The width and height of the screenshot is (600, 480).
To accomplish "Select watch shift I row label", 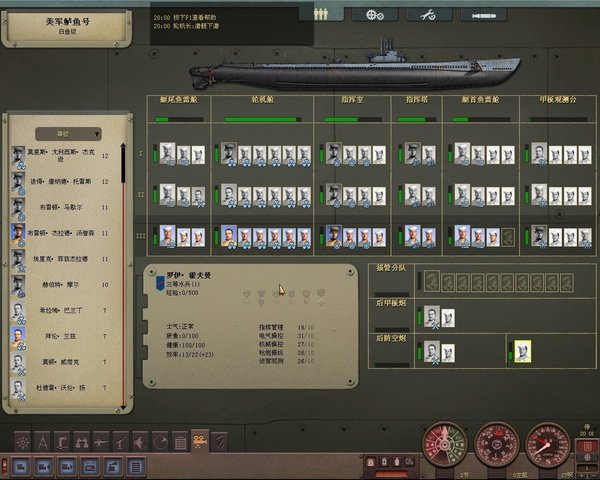I will 141,153.
